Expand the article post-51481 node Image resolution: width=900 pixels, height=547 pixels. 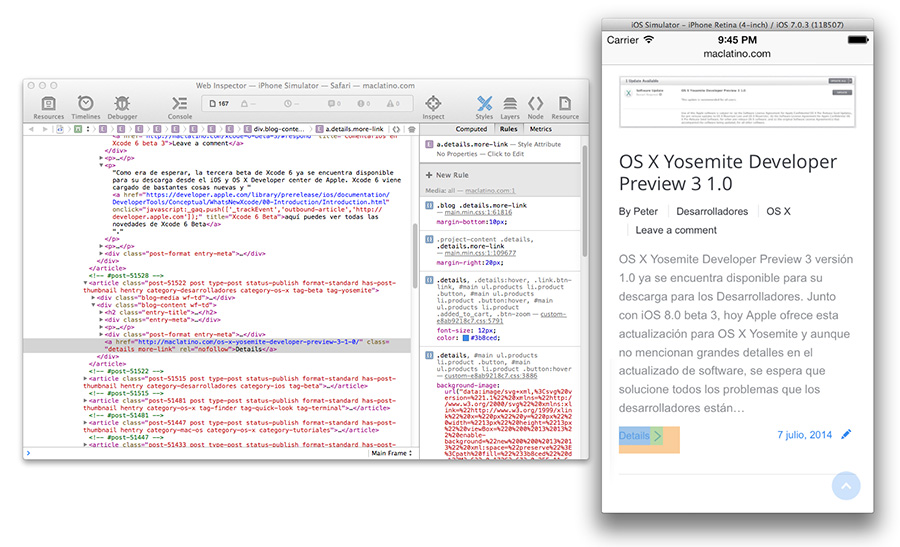tap(86, 401)
